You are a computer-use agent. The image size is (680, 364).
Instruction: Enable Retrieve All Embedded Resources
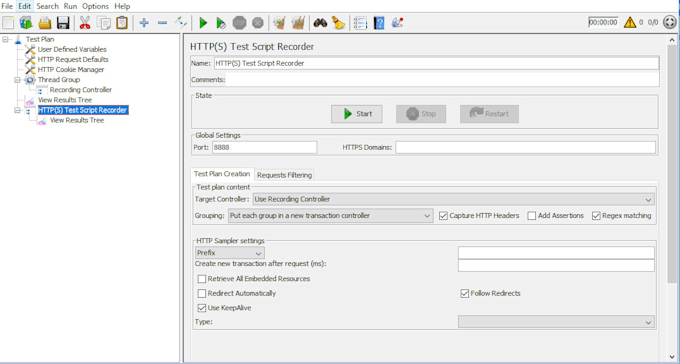coord(202,279)
